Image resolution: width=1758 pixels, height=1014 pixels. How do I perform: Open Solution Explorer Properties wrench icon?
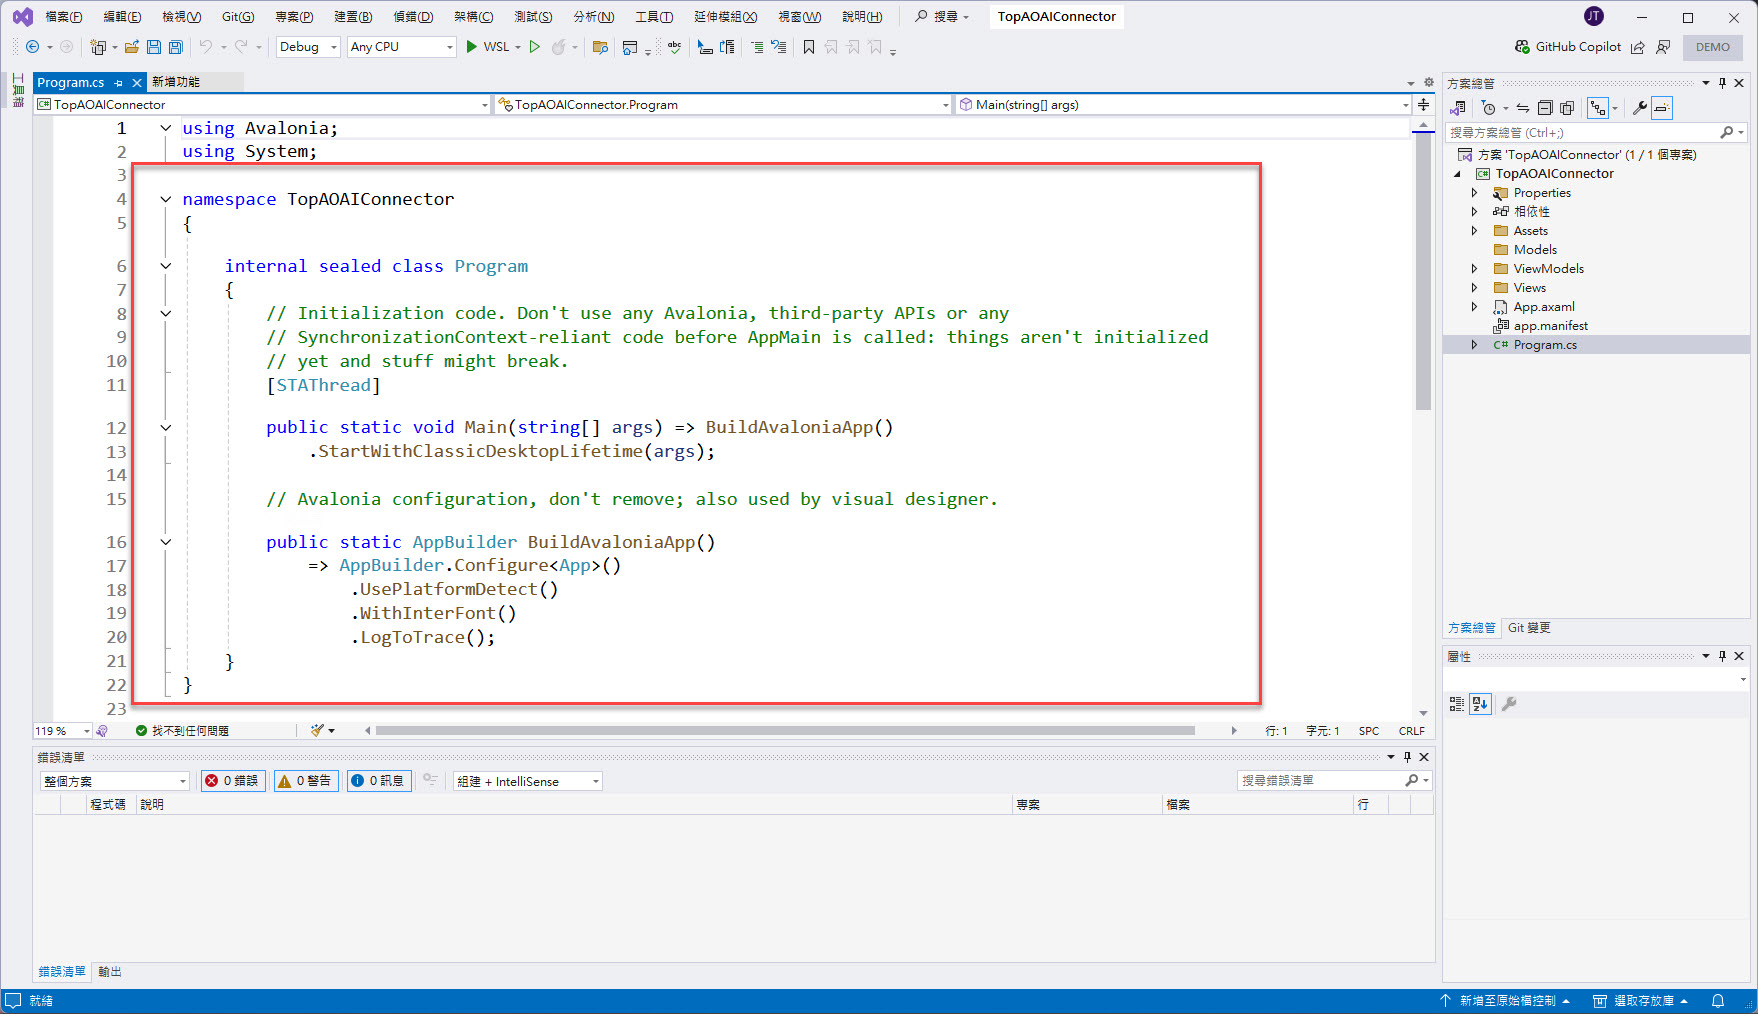pyautogui.click(x=1640, y=108)
